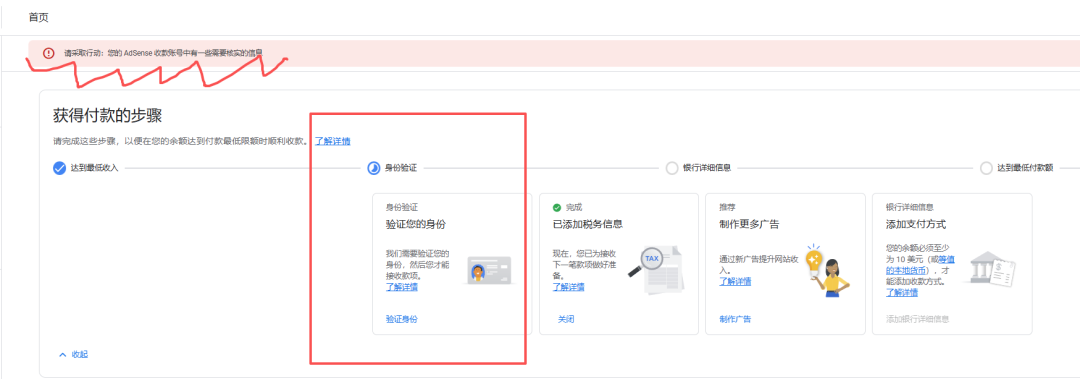Select the 达到最低付款额 step circle
This screenshot has height=379, width=1080.
pyautogui.click(x=986, y=168)
